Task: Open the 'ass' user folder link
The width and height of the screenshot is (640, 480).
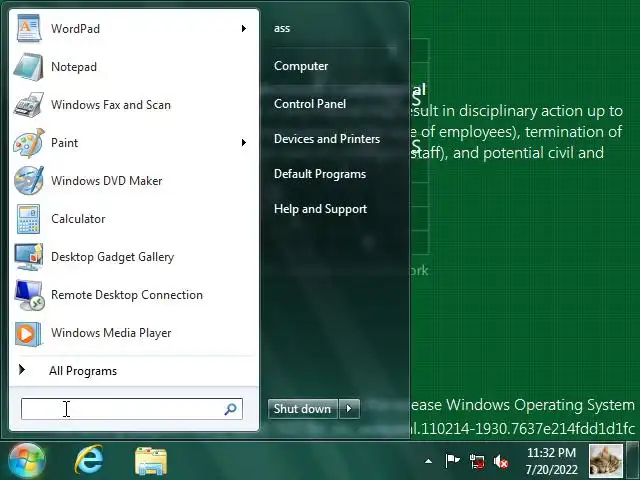Action: (x=282, y=28)
